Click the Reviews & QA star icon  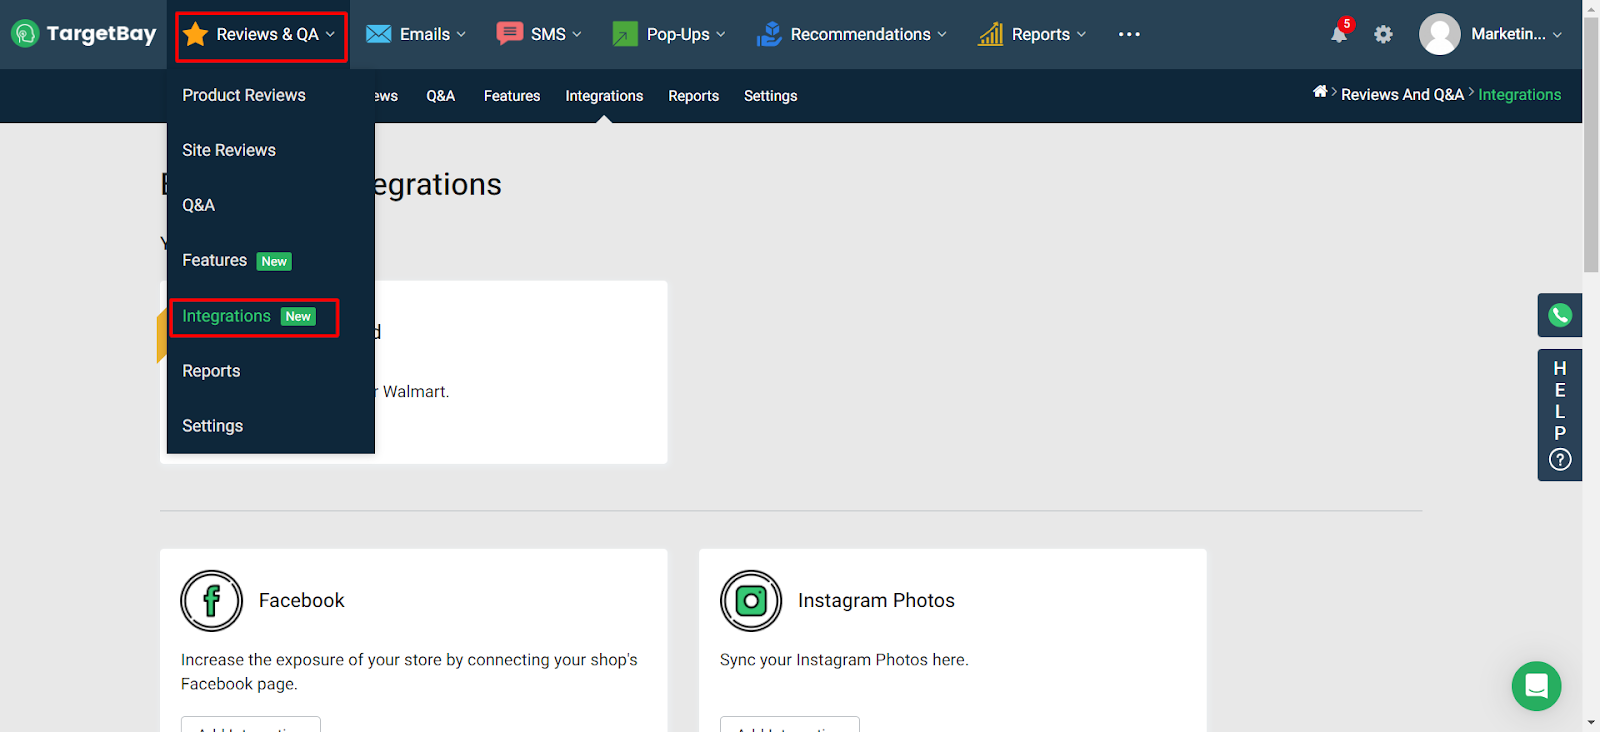(x=196, y=34)
